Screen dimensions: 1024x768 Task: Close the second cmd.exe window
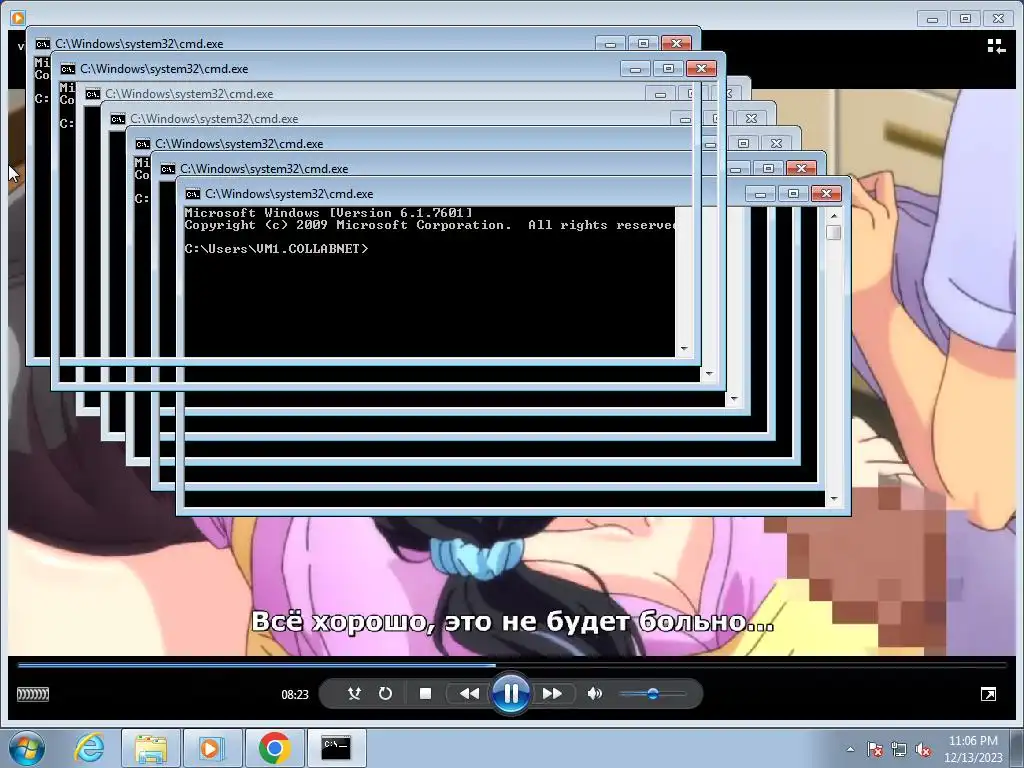coord(801,168)
